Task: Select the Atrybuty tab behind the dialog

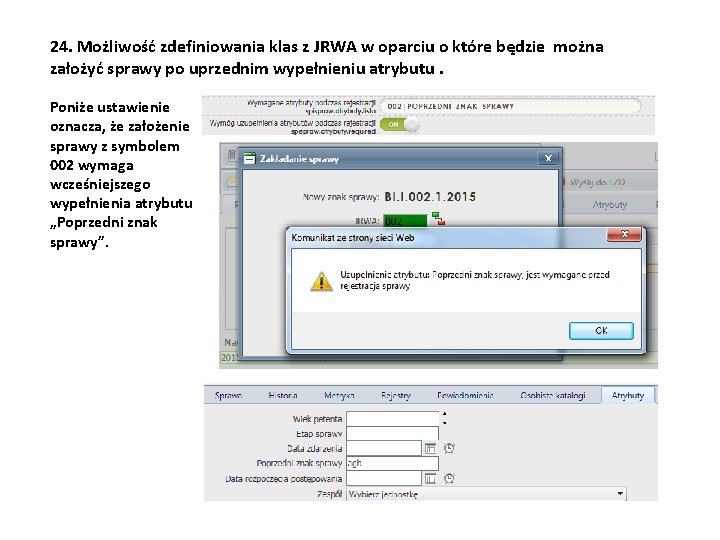Action: pyautogui.click(x=609, y=205)
